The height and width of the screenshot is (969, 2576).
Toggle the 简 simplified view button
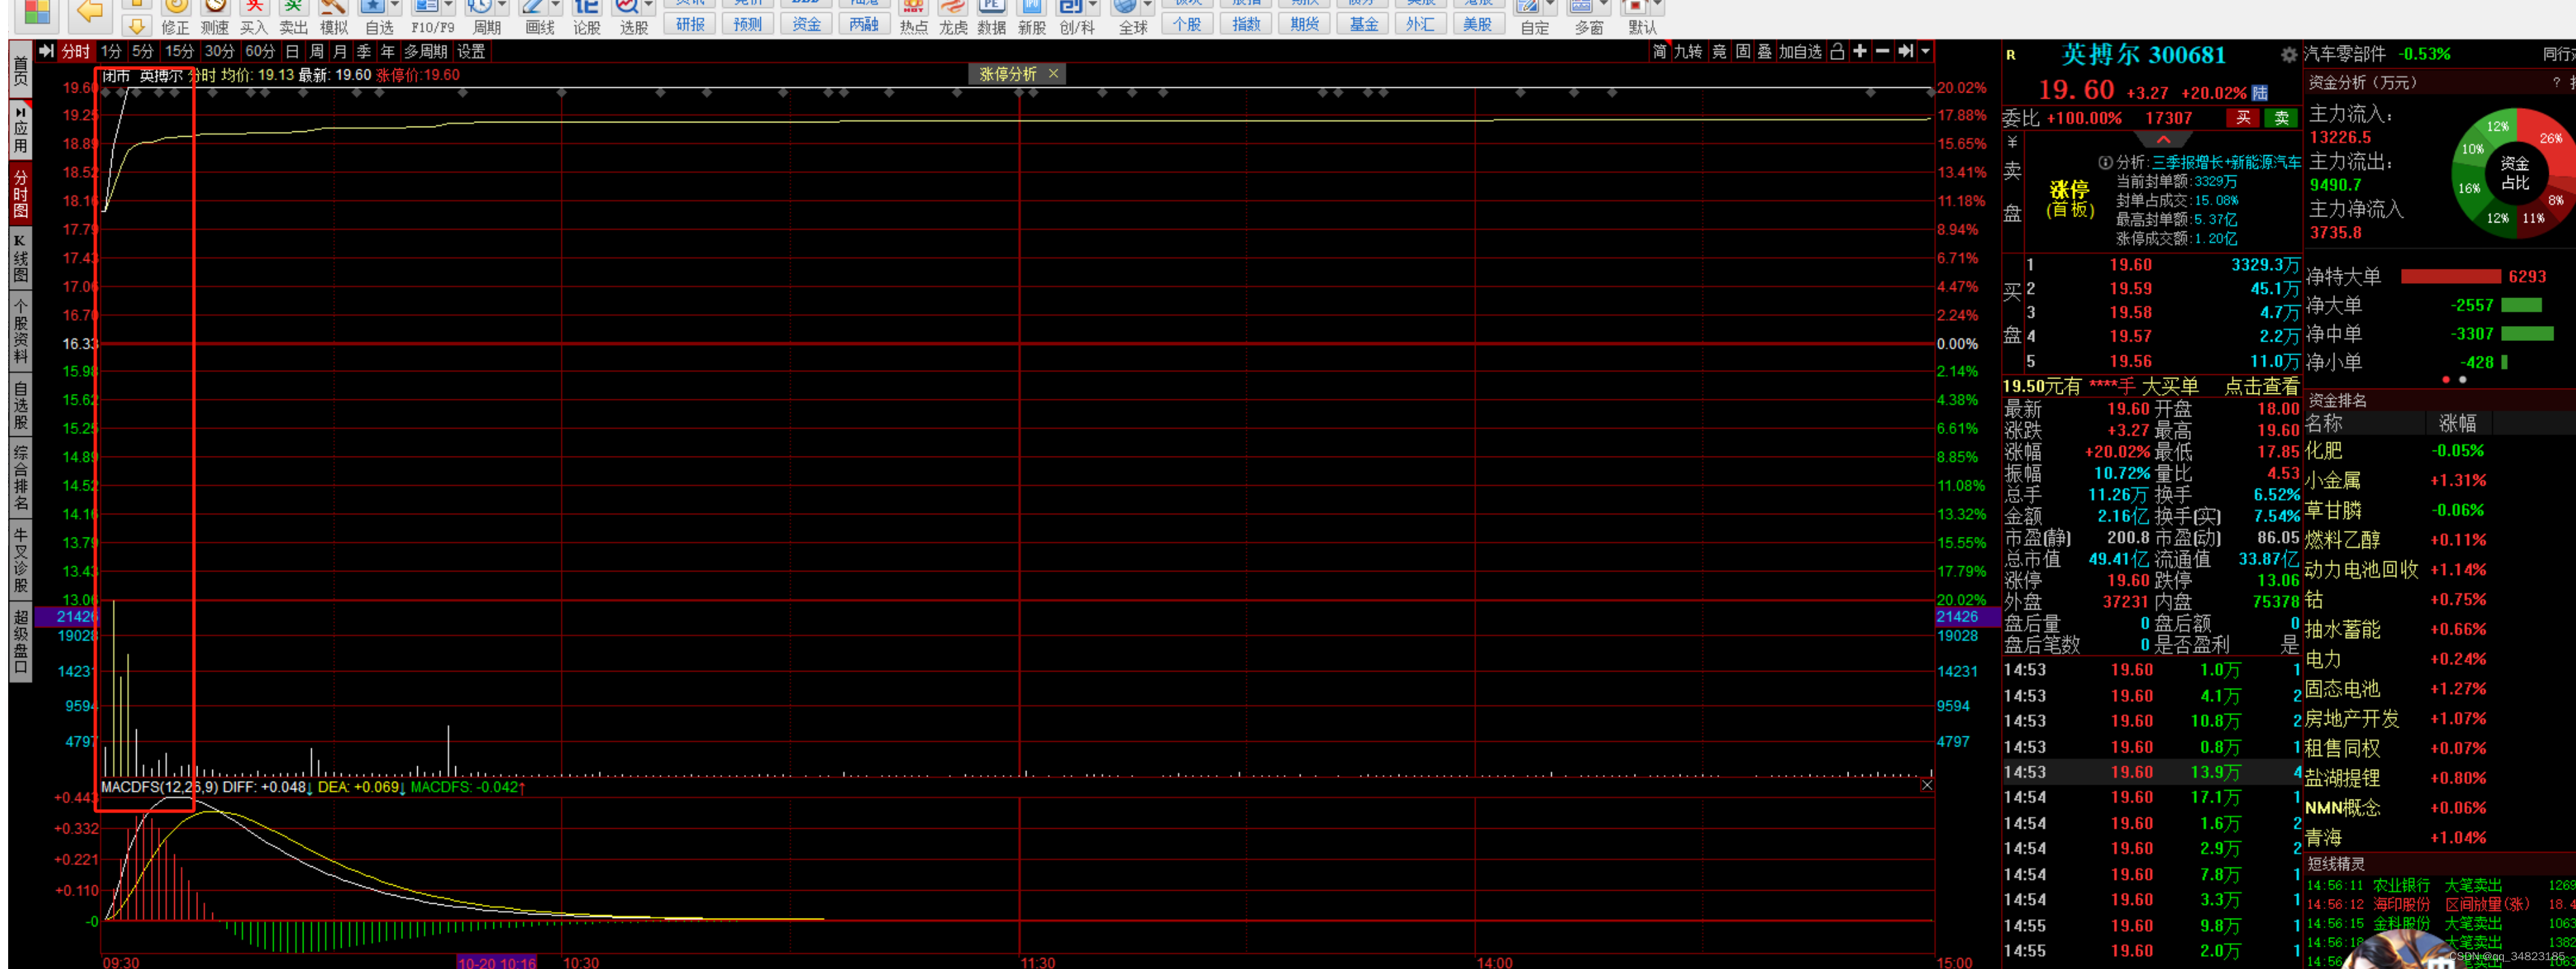[1659, 52]
